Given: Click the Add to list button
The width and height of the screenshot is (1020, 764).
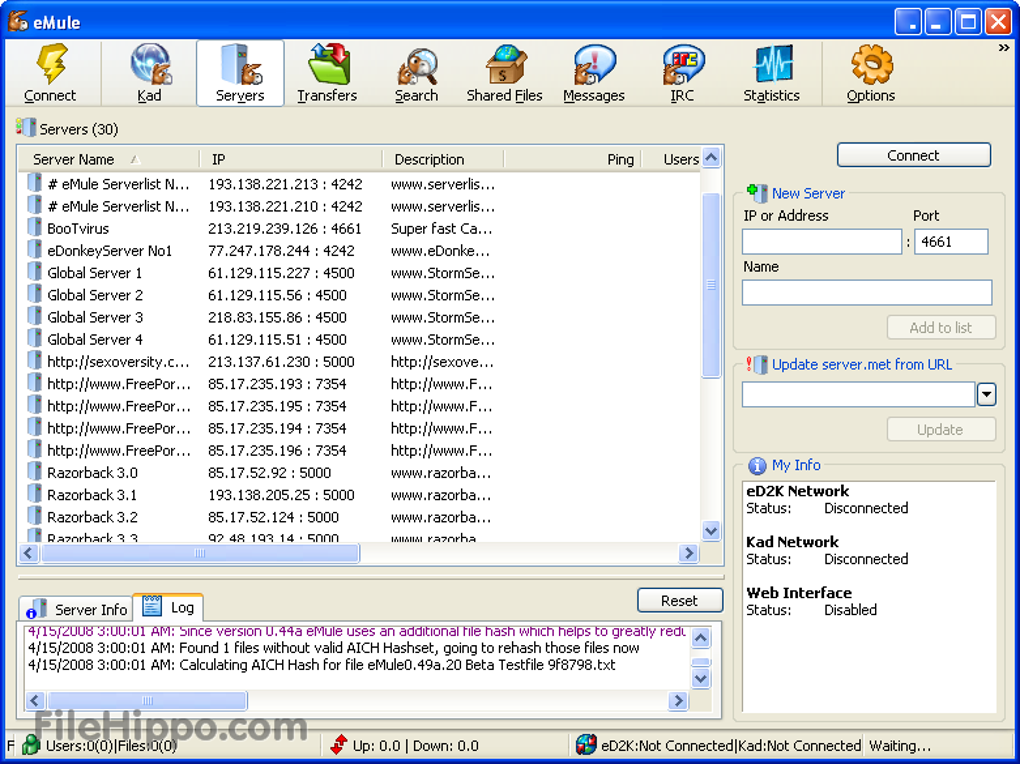Looking at the screenshot, I should click(941, 327).
